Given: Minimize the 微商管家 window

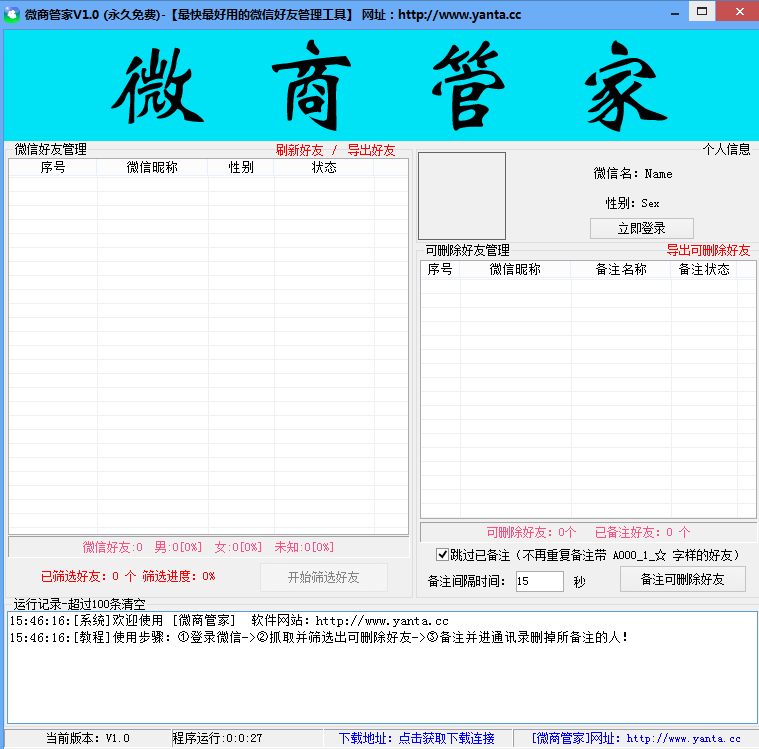Looking at the screenshot, I should coord(675,14).
